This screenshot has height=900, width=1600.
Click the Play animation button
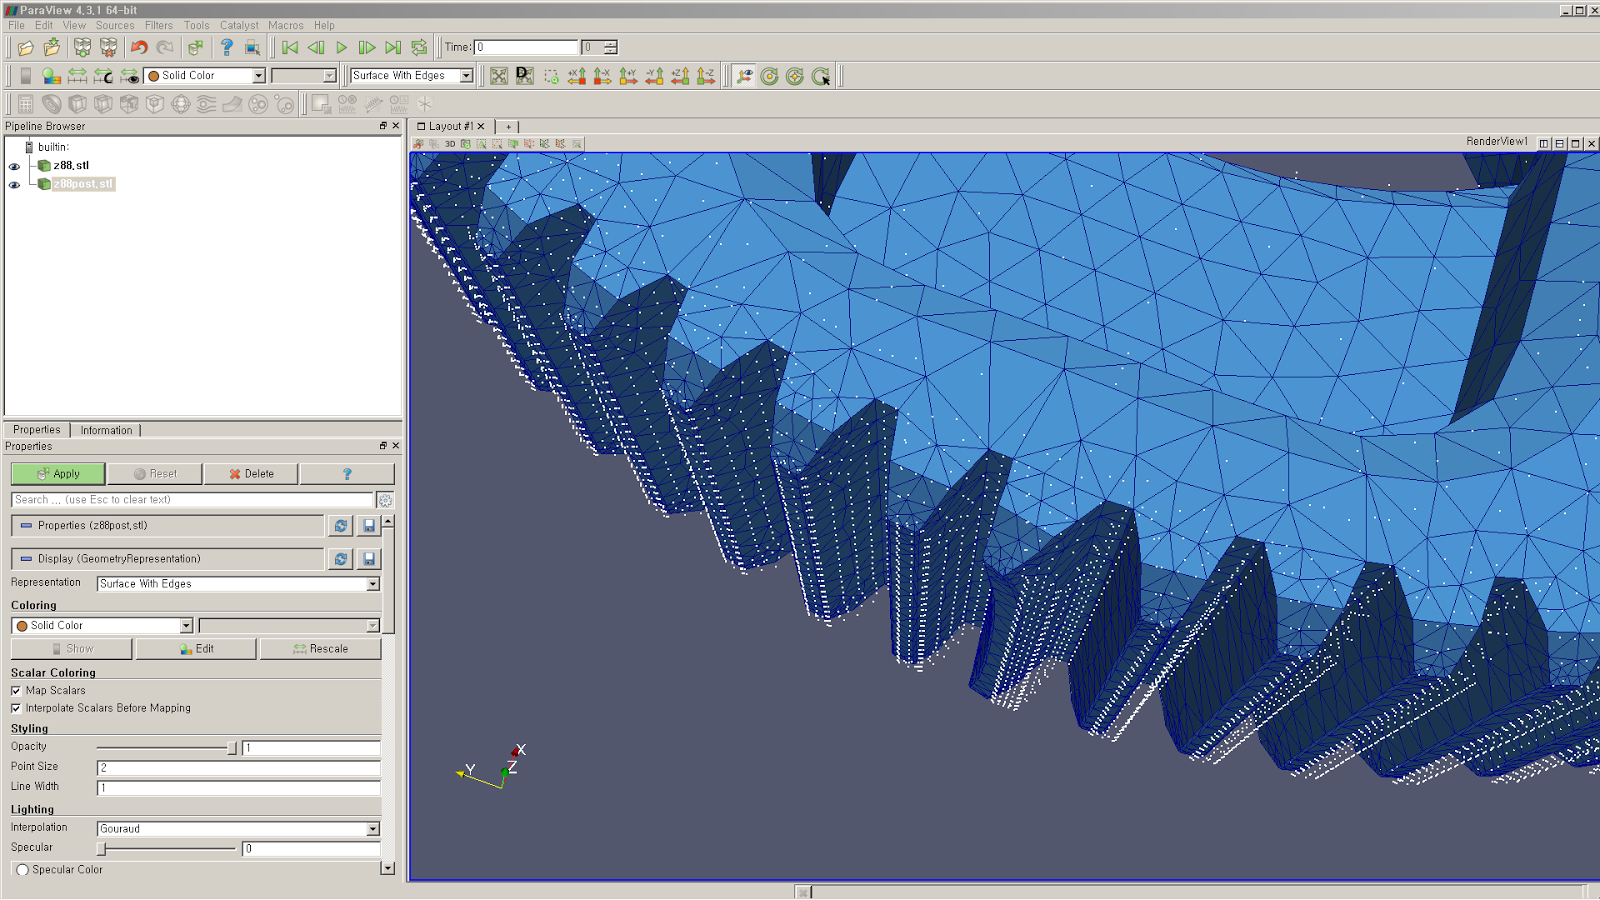pyautogui.click(x=340, y=46)
